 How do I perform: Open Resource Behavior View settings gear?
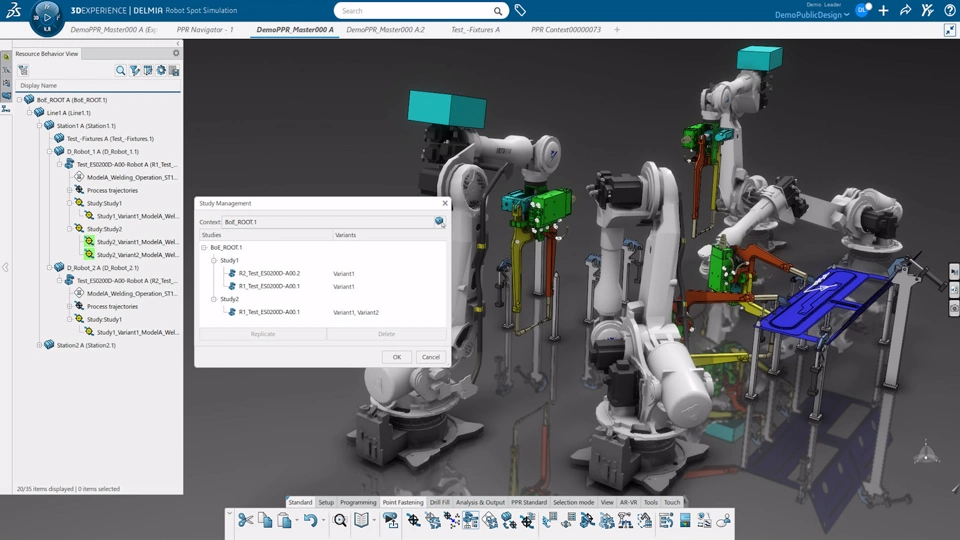176,54
